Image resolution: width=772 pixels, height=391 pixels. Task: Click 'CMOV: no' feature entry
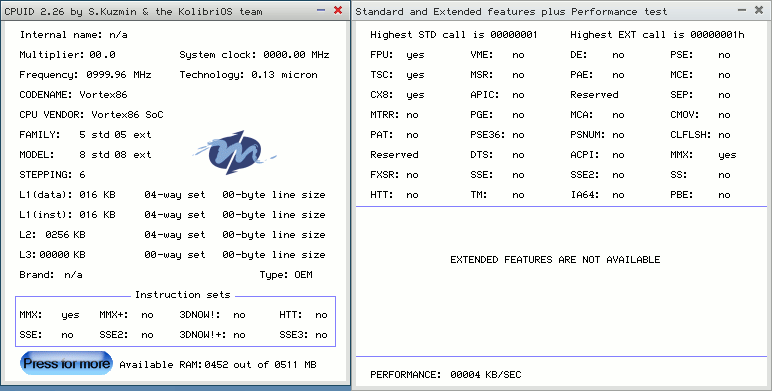click(700, 115)
